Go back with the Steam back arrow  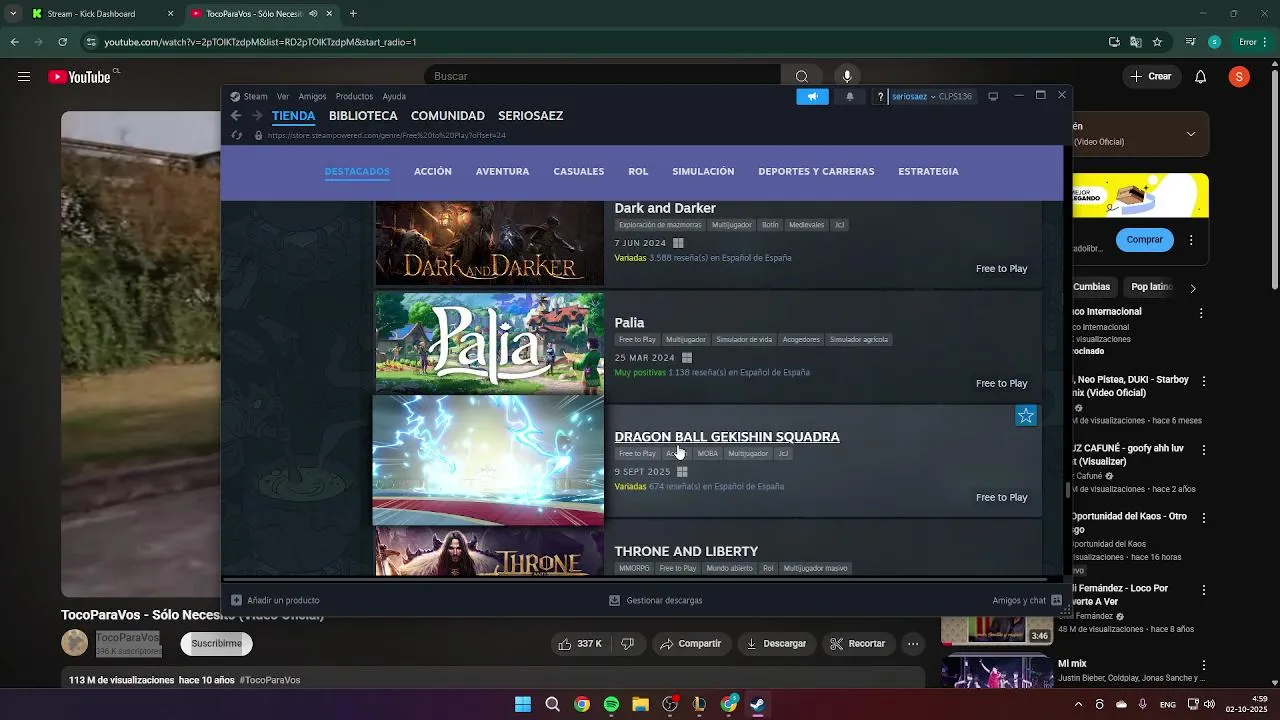[236, 116]
